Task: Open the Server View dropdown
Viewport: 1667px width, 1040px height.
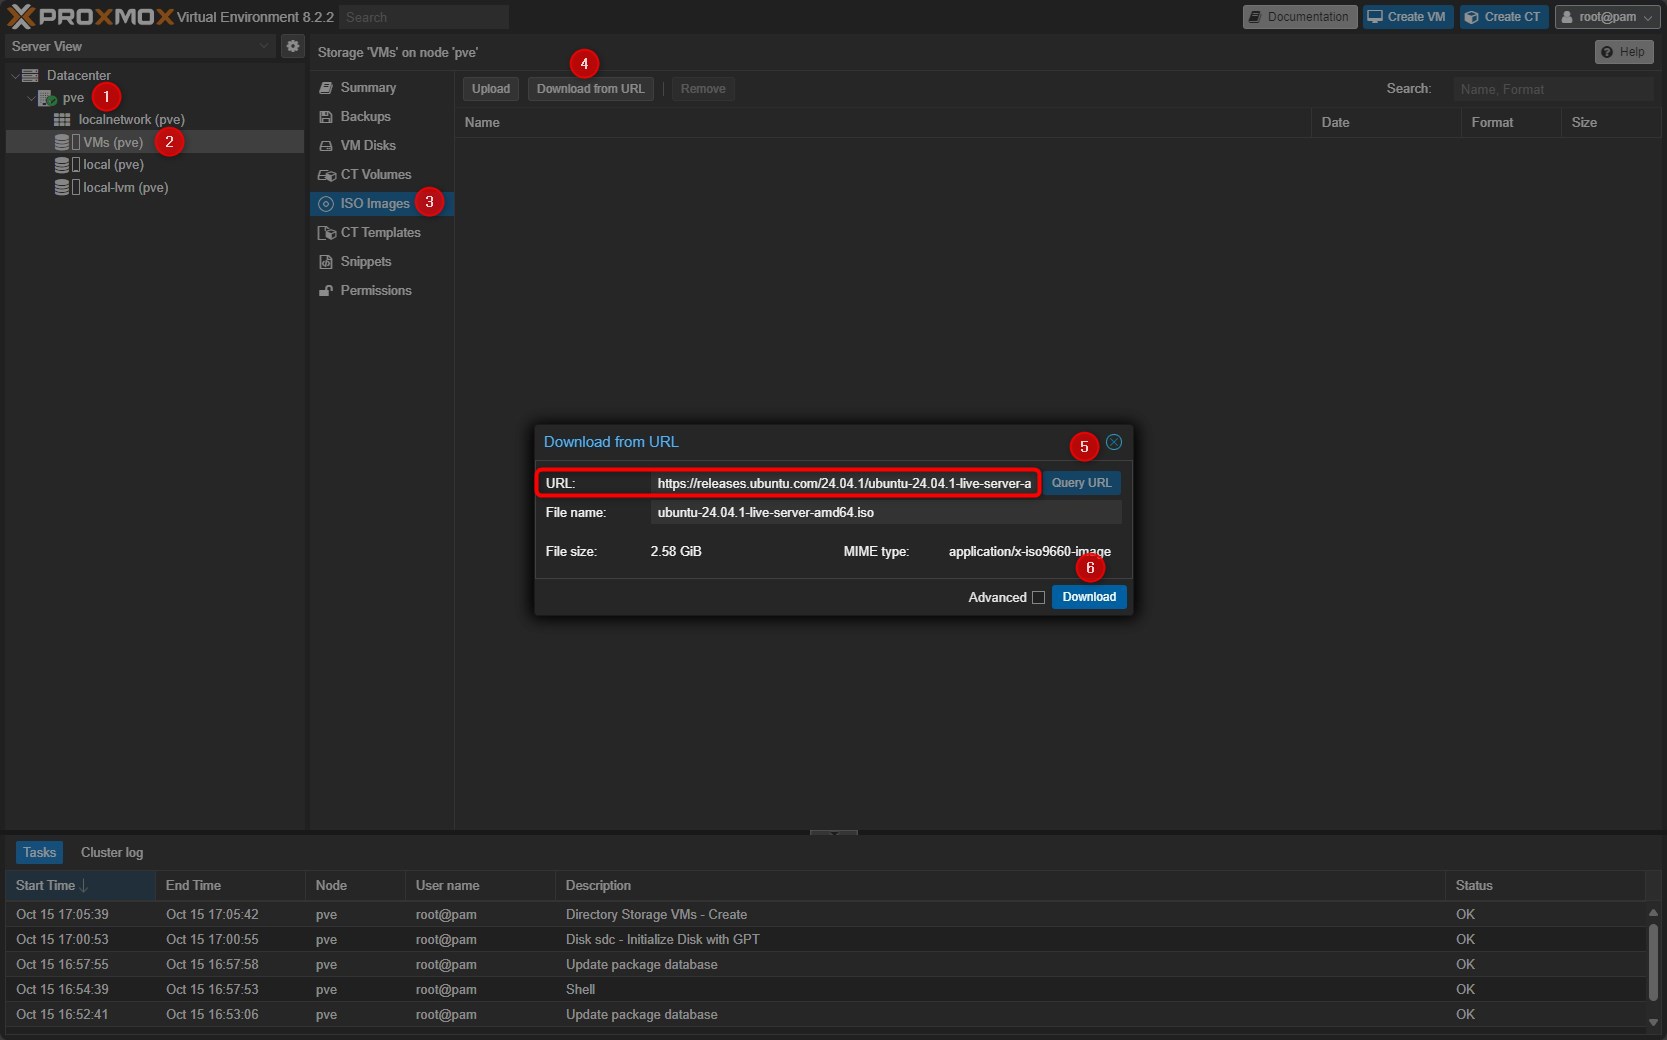Action: click(140, 46)
